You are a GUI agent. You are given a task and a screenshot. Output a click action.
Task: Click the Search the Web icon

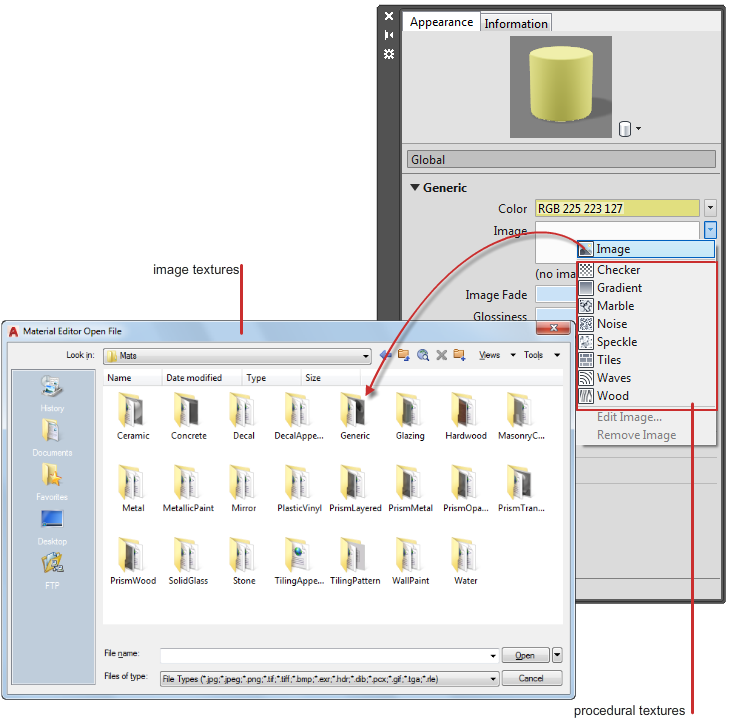[x=423, y=355]
